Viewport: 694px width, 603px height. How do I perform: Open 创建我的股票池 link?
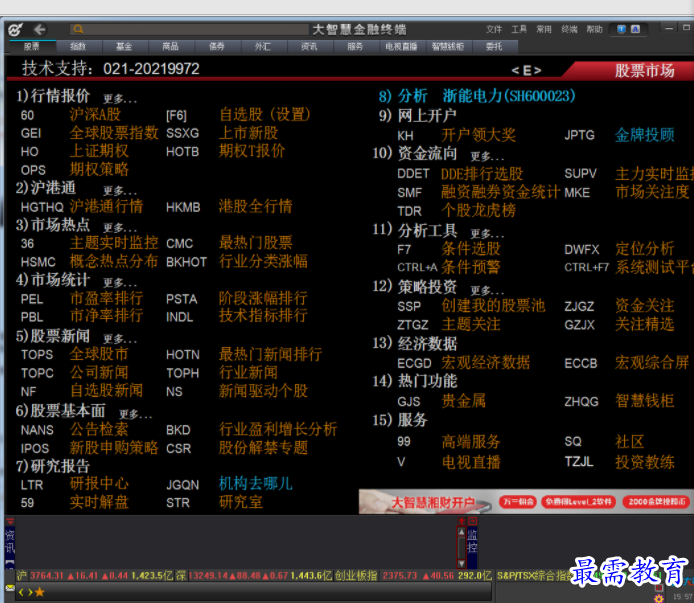tap(494, 306)
